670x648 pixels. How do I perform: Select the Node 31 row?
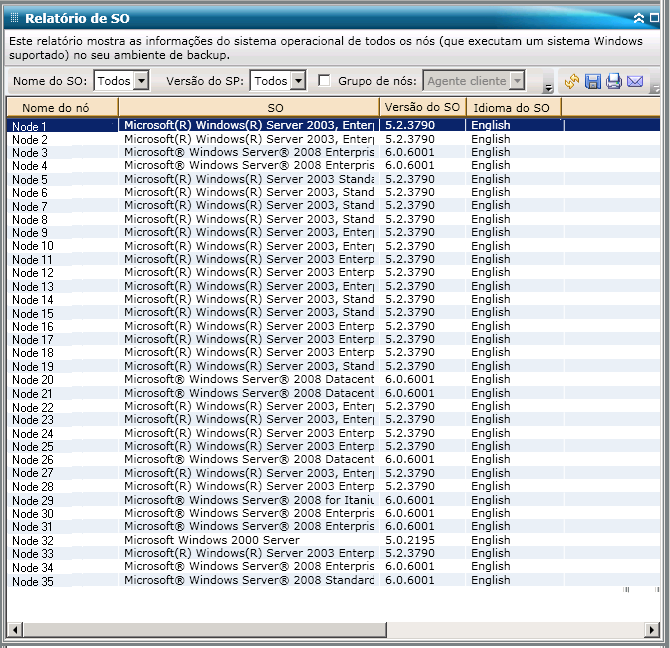point(333,526)
